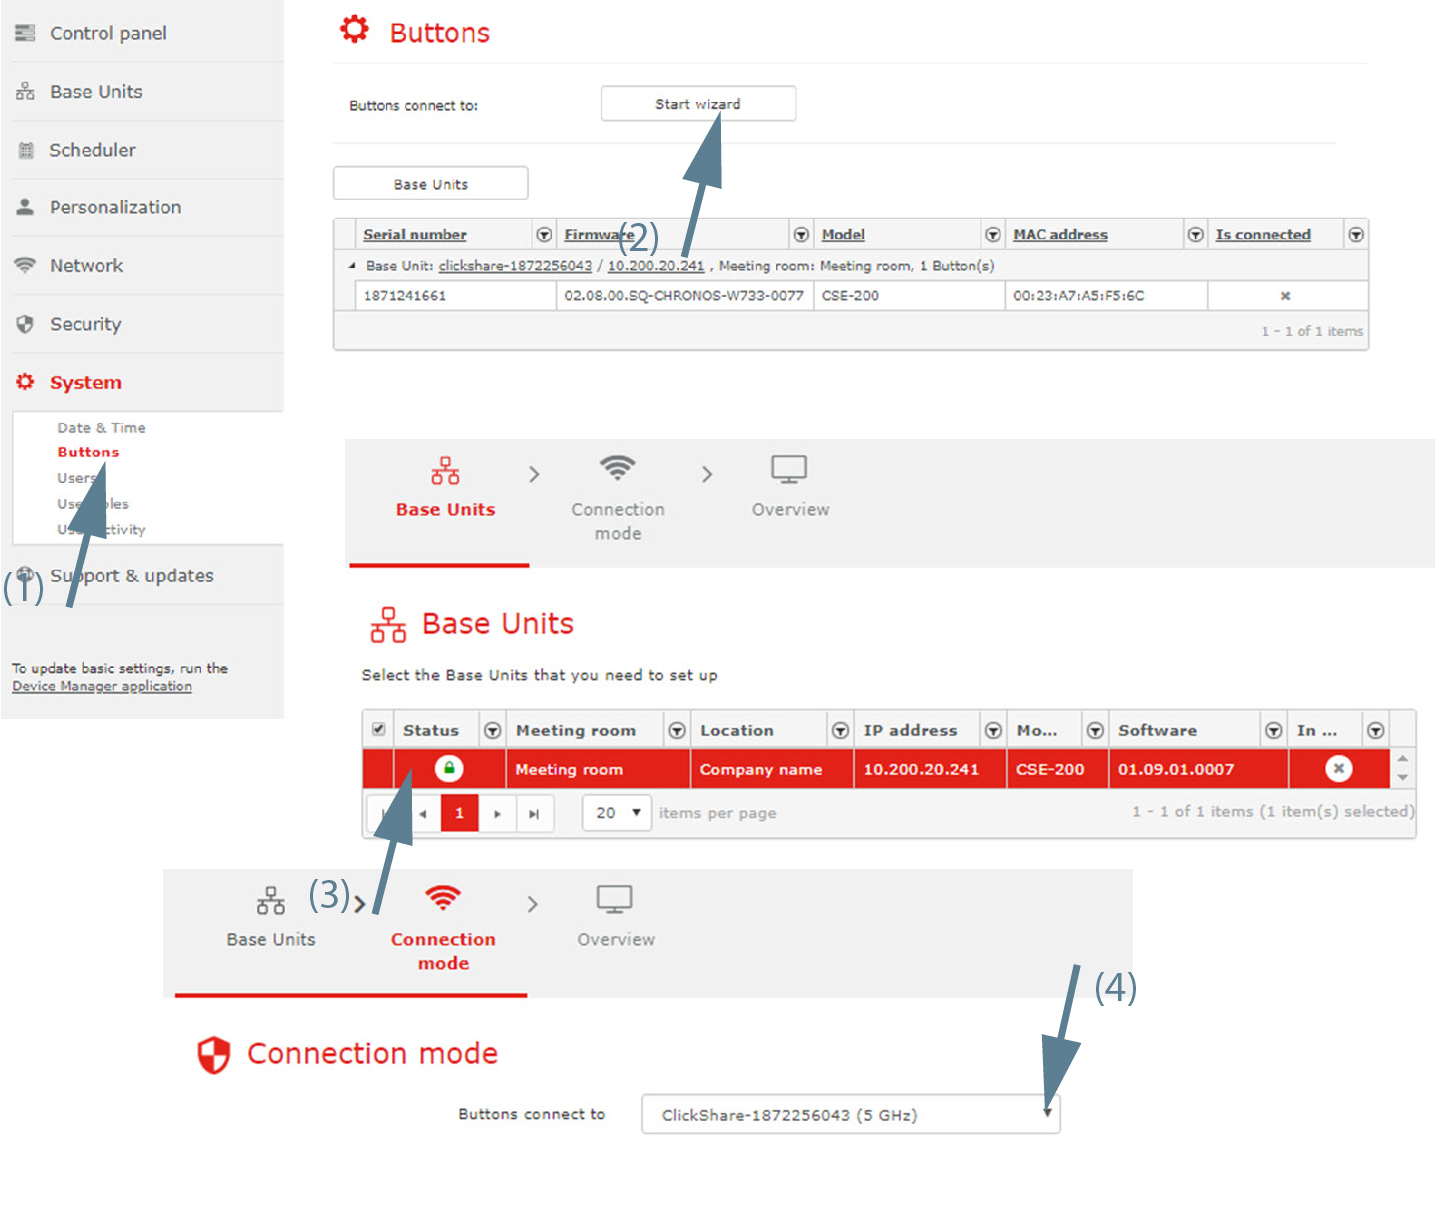Click the grey Base Units icon in the lower wizard bar
The image size is (1435, 1209).
tap(271, 900)
